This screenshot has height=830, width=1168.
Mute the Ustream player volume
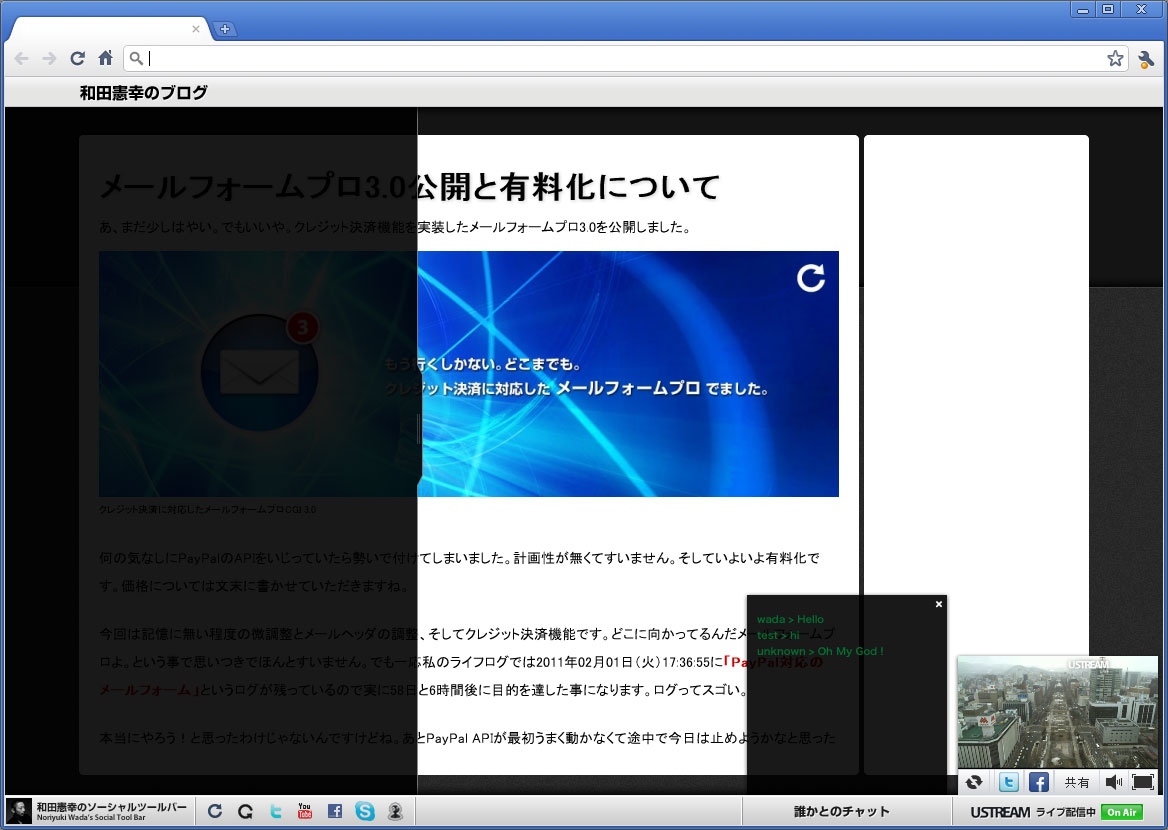[x=1114, y=782]
